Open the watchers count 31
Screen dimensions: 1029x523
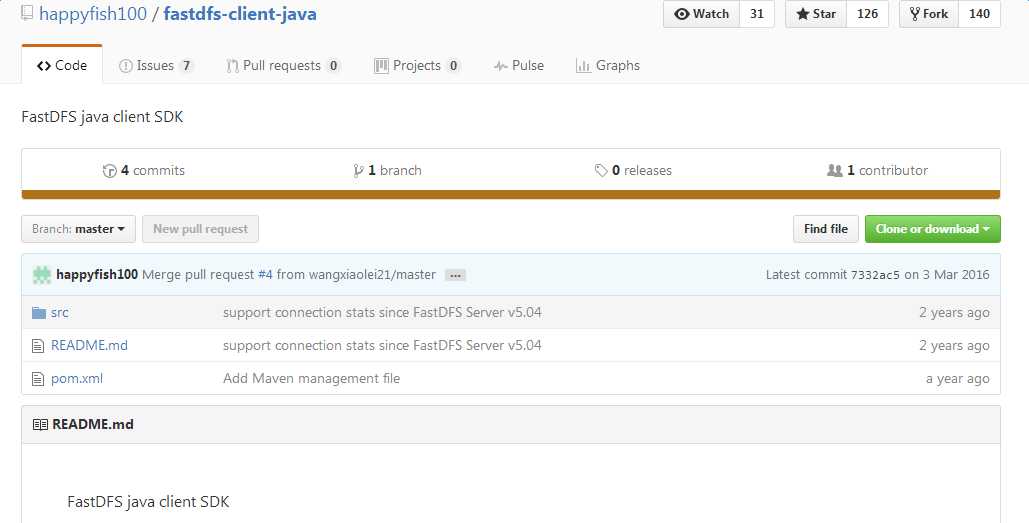(757, 14)
